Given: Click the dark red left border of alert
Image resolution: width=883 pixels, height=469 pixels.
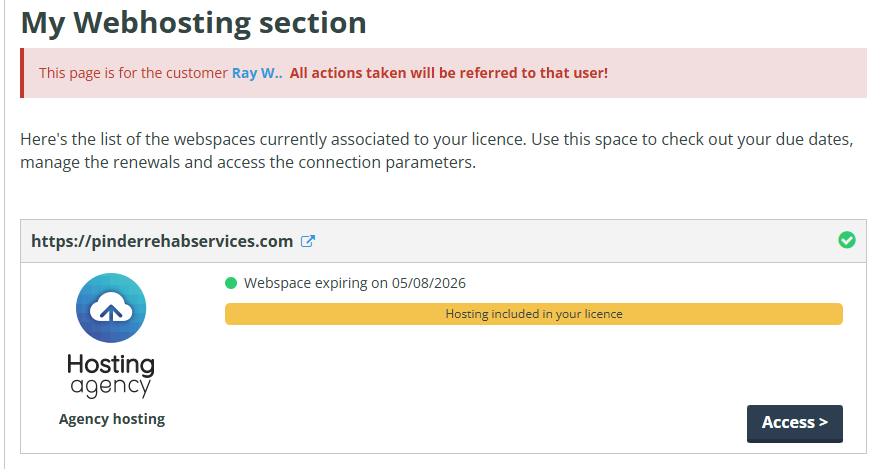Looking at the screenshot, I should click(22, 73).
